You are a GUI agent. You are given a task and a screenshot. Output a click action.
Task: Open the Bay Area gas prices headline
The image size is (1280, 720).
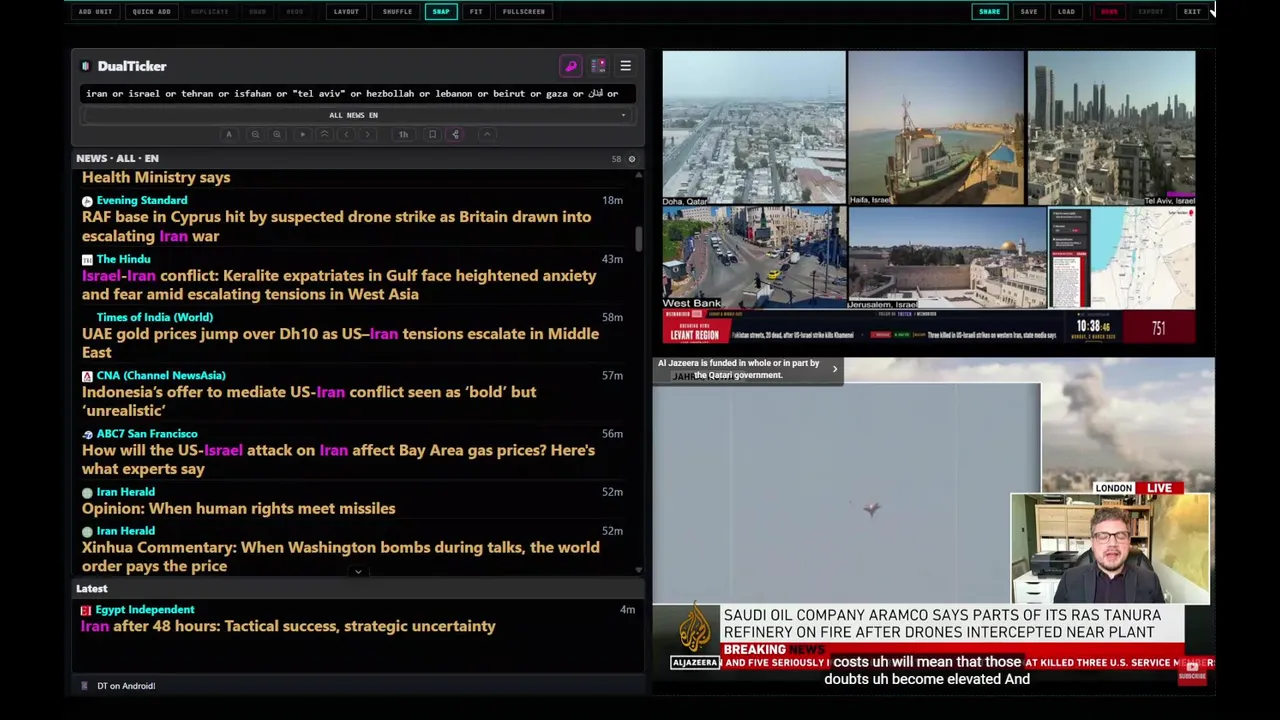point(338,459)
